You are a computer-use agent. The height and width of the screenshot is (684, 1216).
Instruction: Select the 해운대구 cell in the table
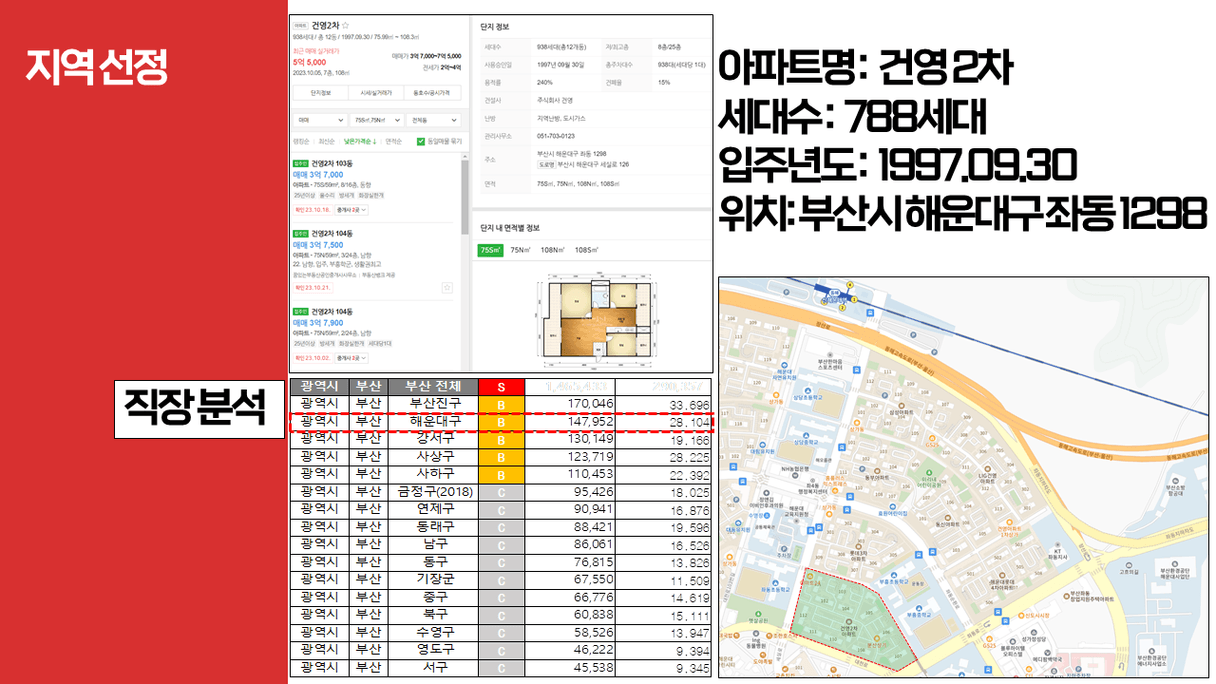pos(433,422)
